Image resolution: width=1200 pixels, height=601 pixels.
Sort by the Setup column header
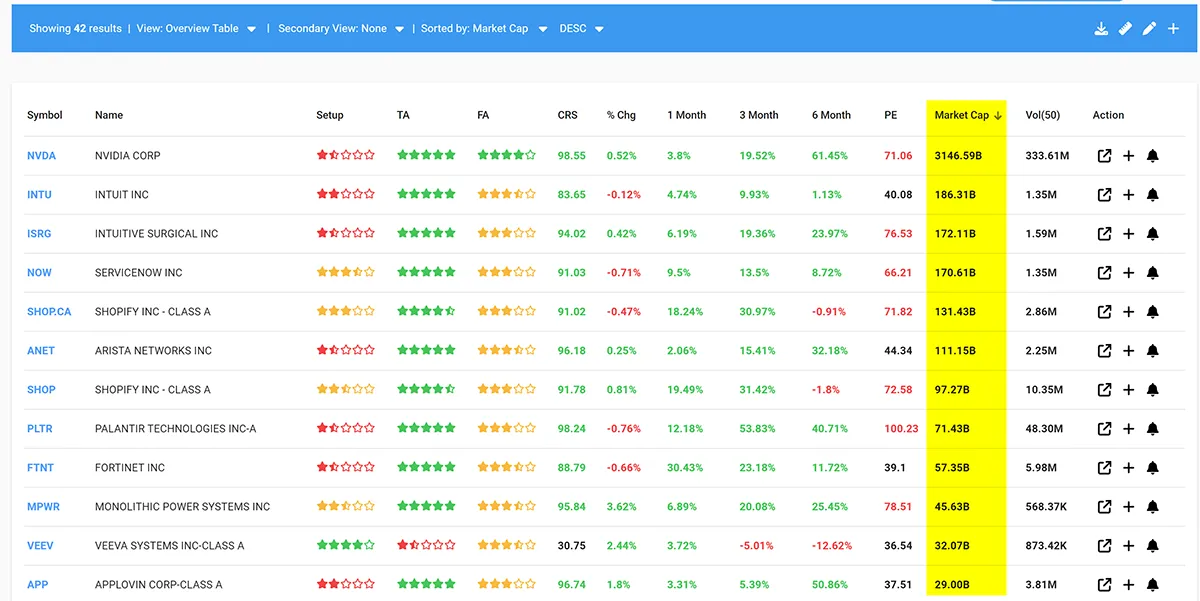(329, 115)
